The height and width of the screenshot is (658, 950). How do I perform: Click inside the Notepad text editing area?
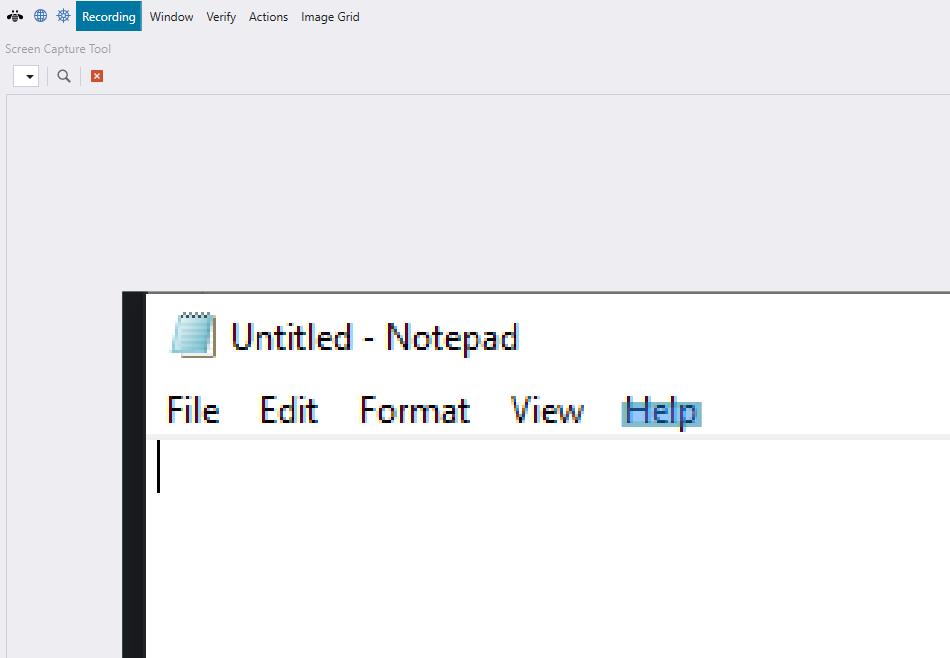coord(548,548)
